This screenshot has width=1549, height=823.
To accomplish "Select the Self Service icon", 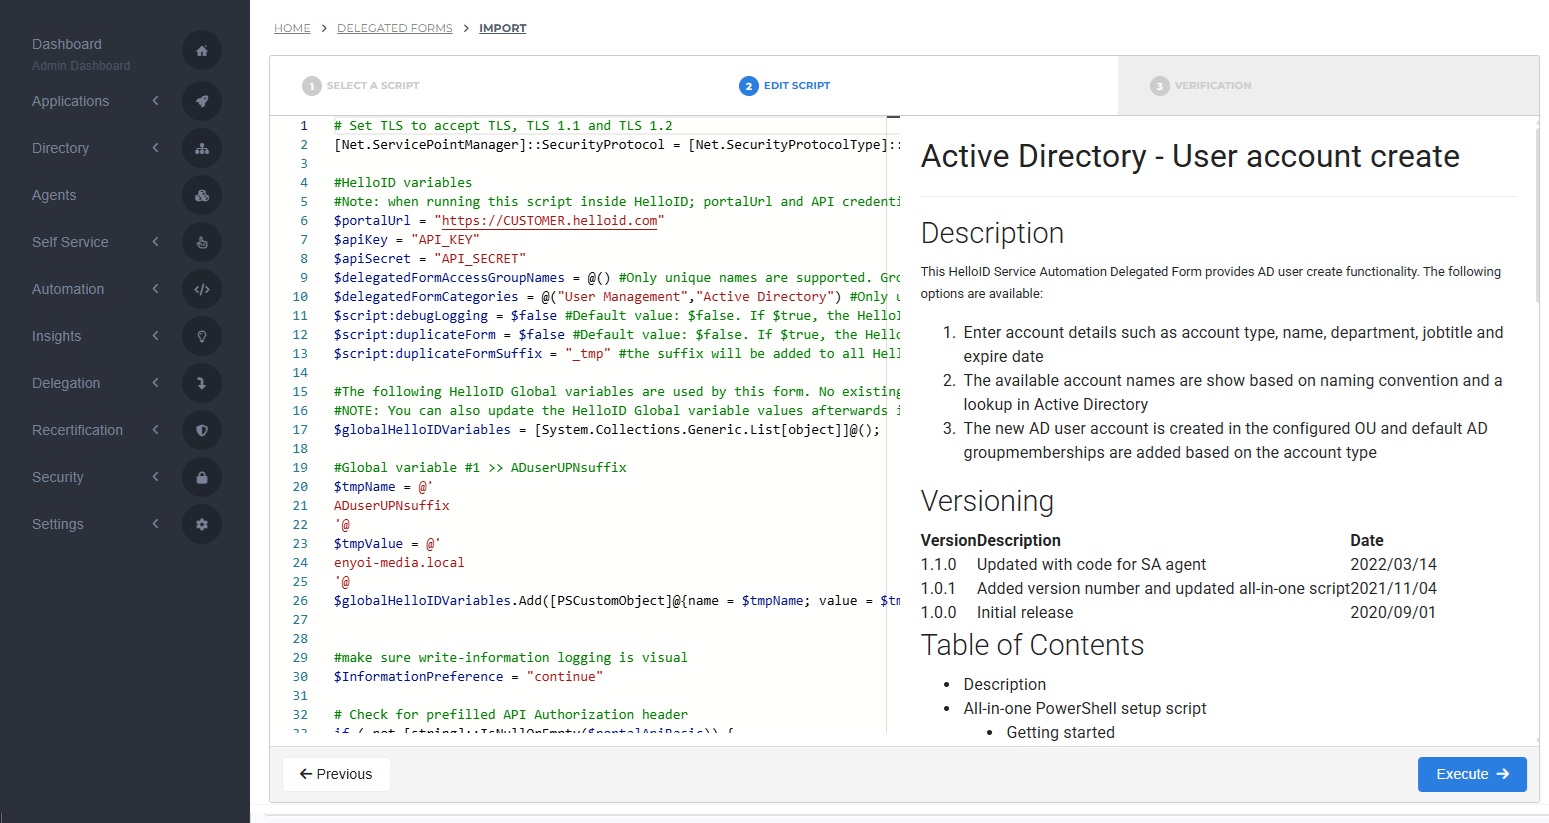I will 202,242.
